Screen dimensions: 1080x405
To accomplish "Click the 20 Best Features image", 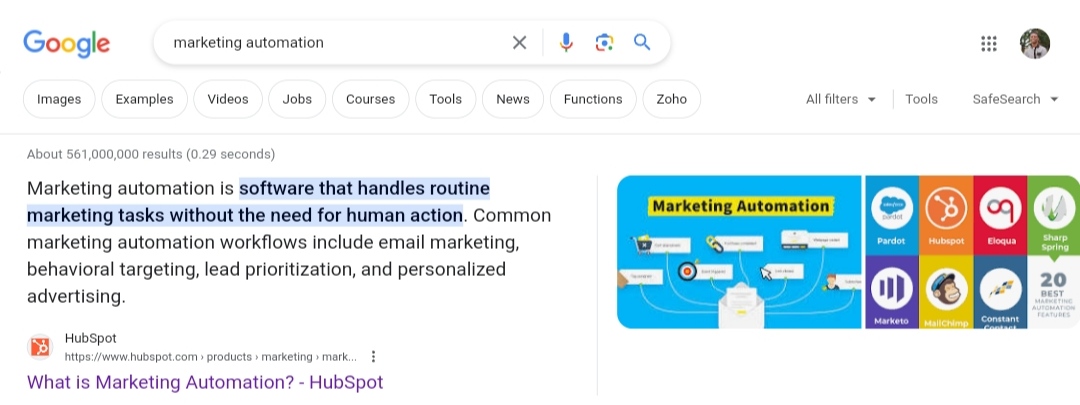I will point(1054,292).
